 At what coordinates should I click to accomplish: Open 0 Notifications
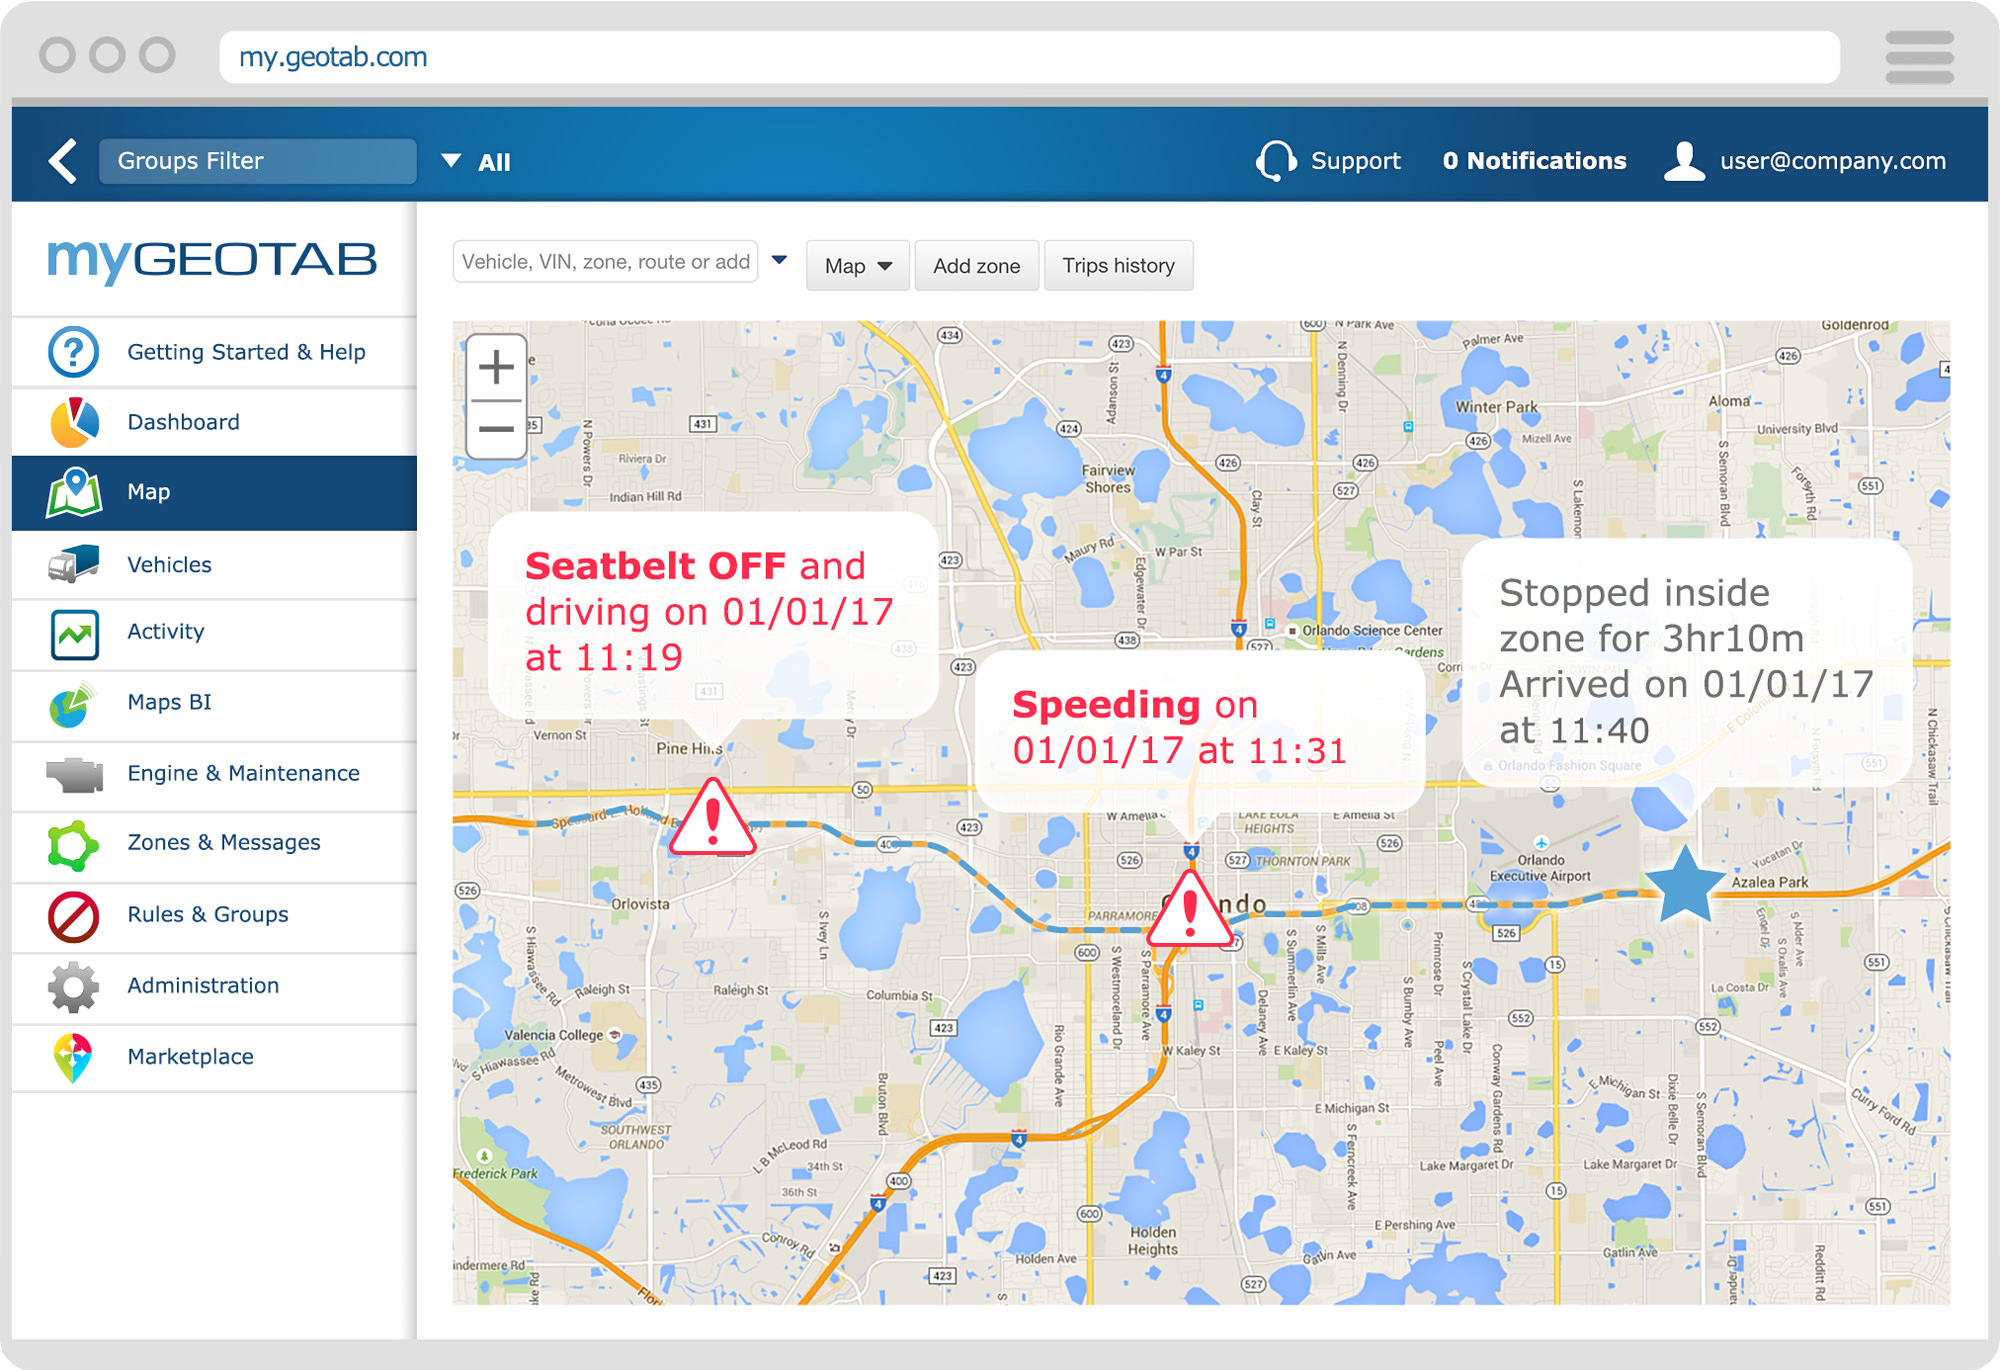[x=1534, y=161]
